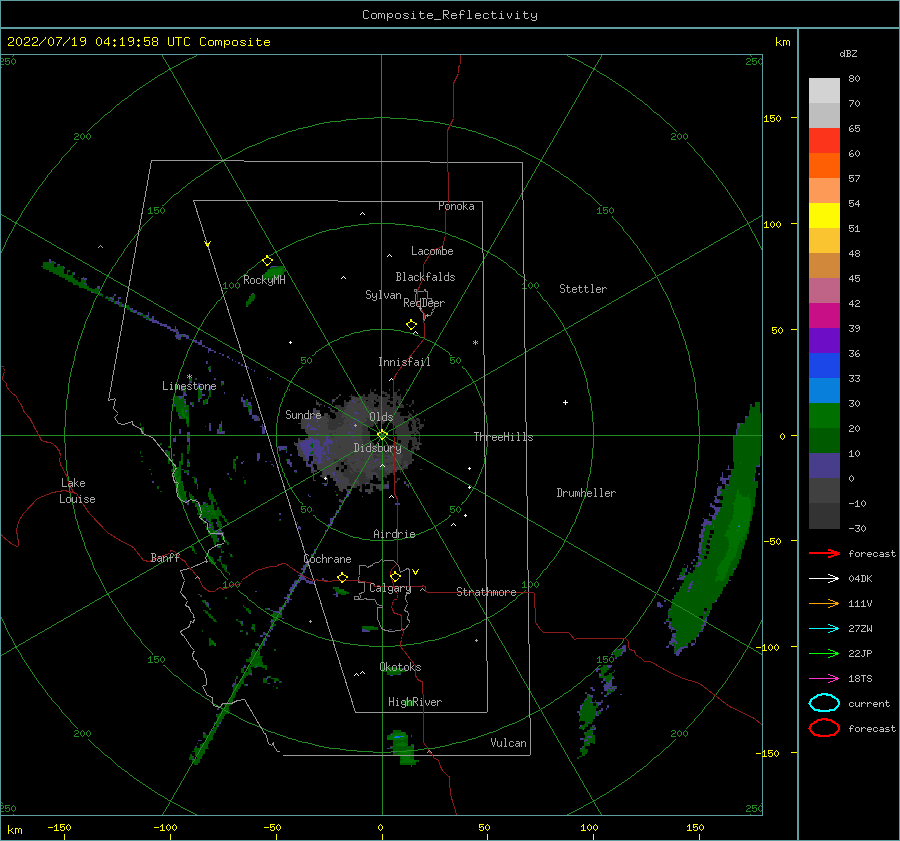Select the light gray 80-70 dBZ swatch
Image resolution: width=900 pixels, height=841 pixels.
coord(824,91)
